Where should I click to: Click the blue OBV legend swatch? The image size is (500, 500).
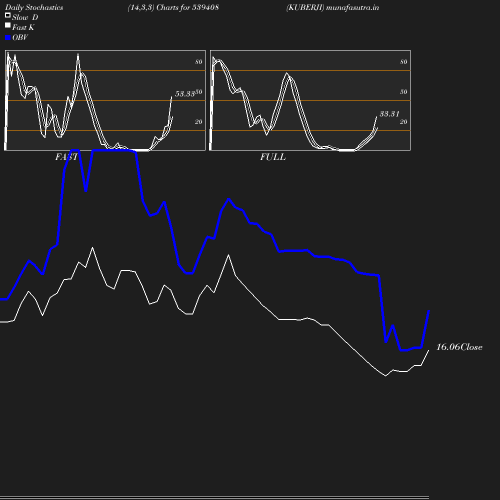8,38
